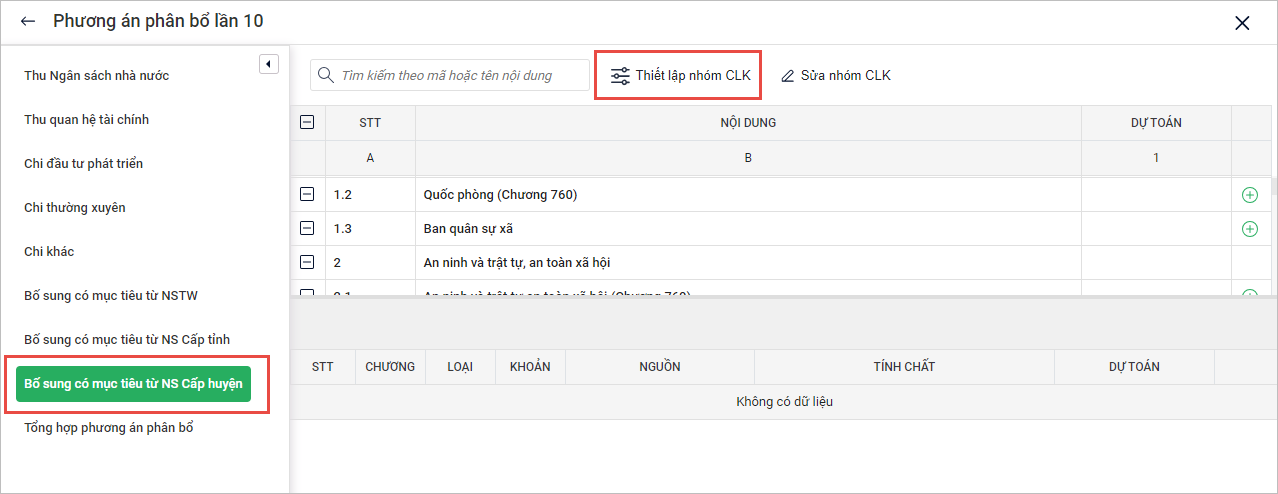Select Chi thường xuyên in sidebar
Image resolution: width=1278 pixels, height=494 pixels.
[75, 208]
